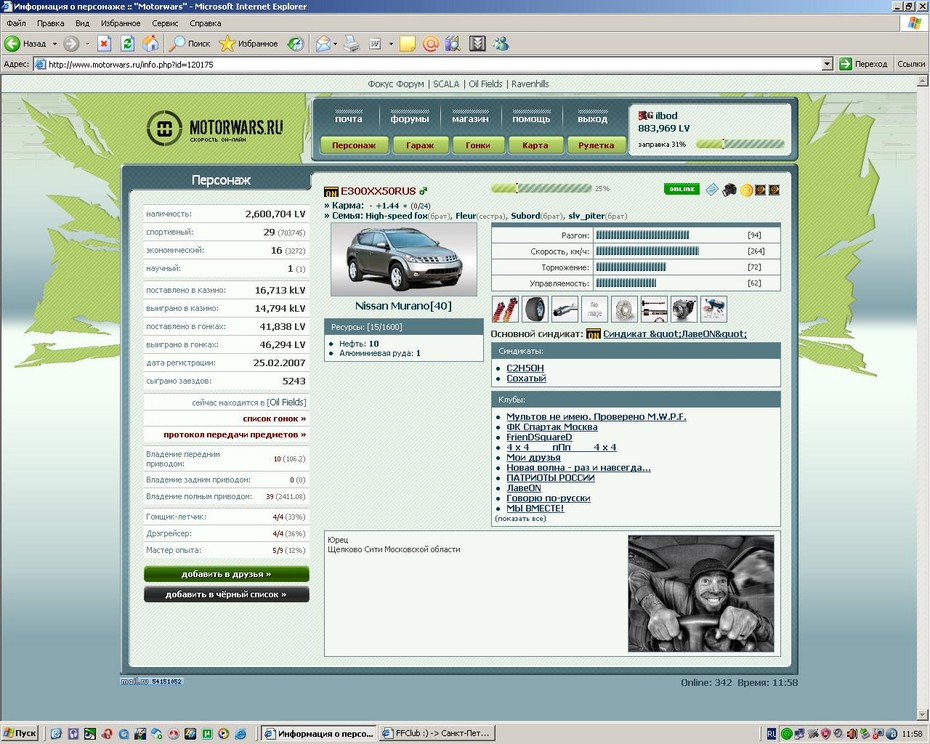Open the Пуск Start button
930x744 pixels.
20,733
